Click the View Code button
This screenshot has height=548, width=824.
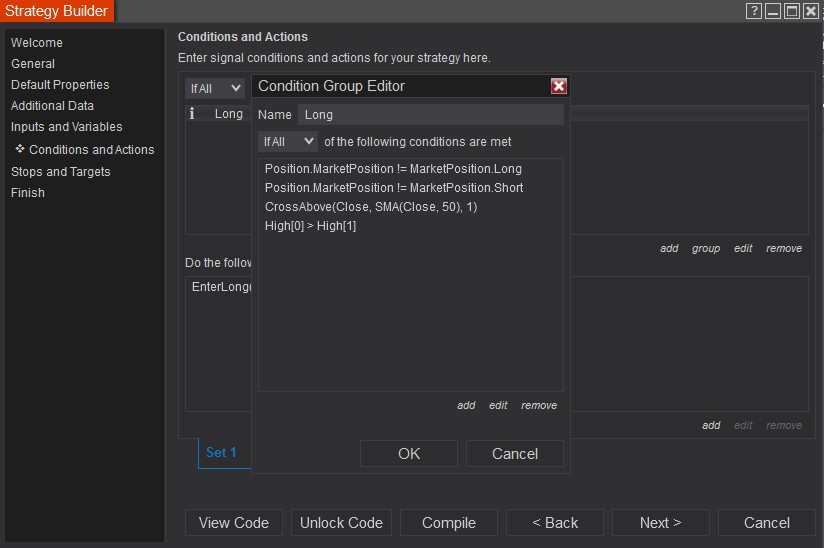click(x=234, y=523)
